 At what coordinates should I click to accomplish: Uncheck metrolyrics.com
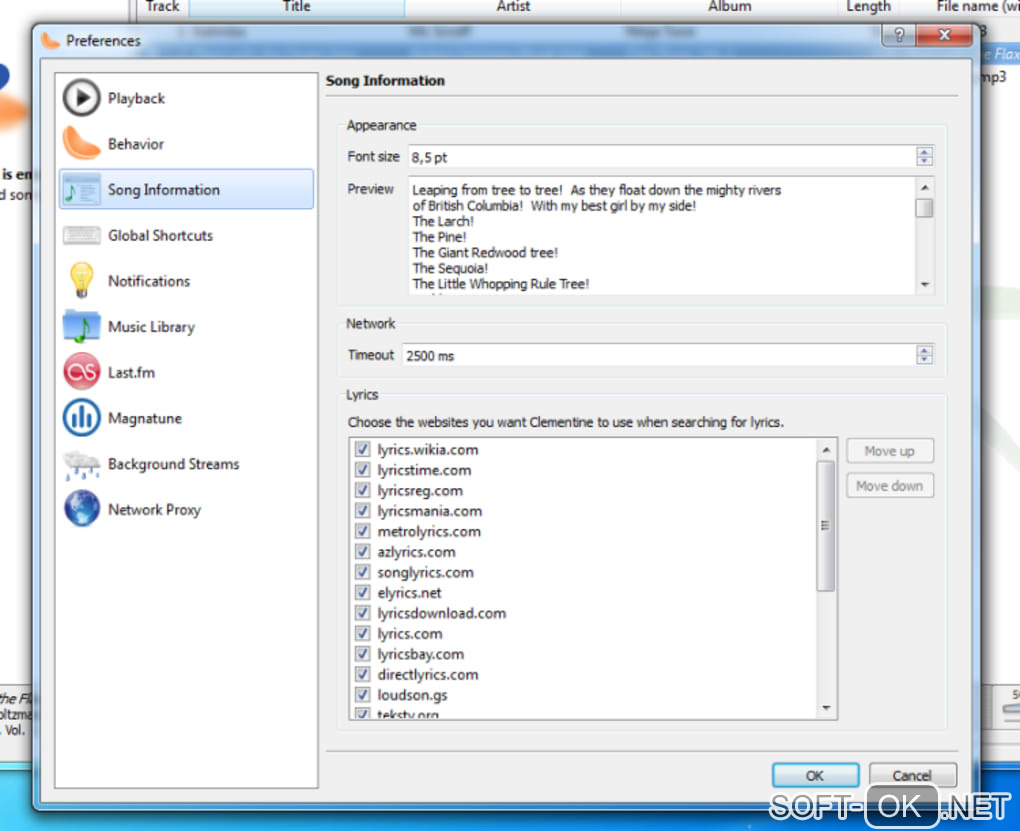pos(362,531)
